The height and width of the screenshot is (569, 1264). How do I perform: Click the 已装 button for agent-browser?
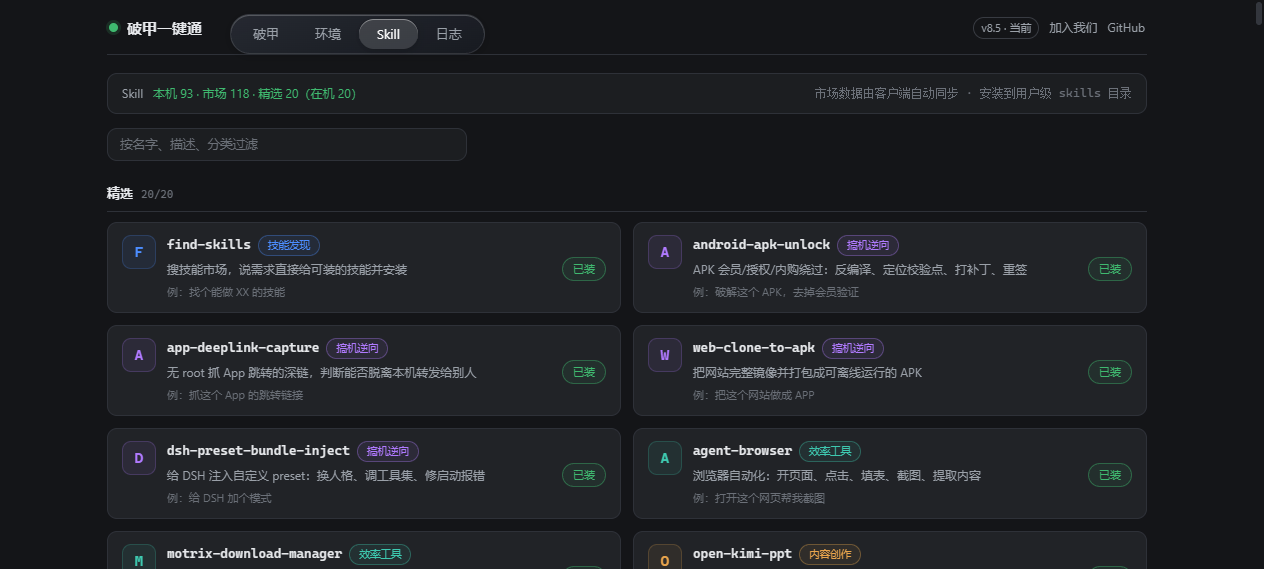coord(1110,475)
